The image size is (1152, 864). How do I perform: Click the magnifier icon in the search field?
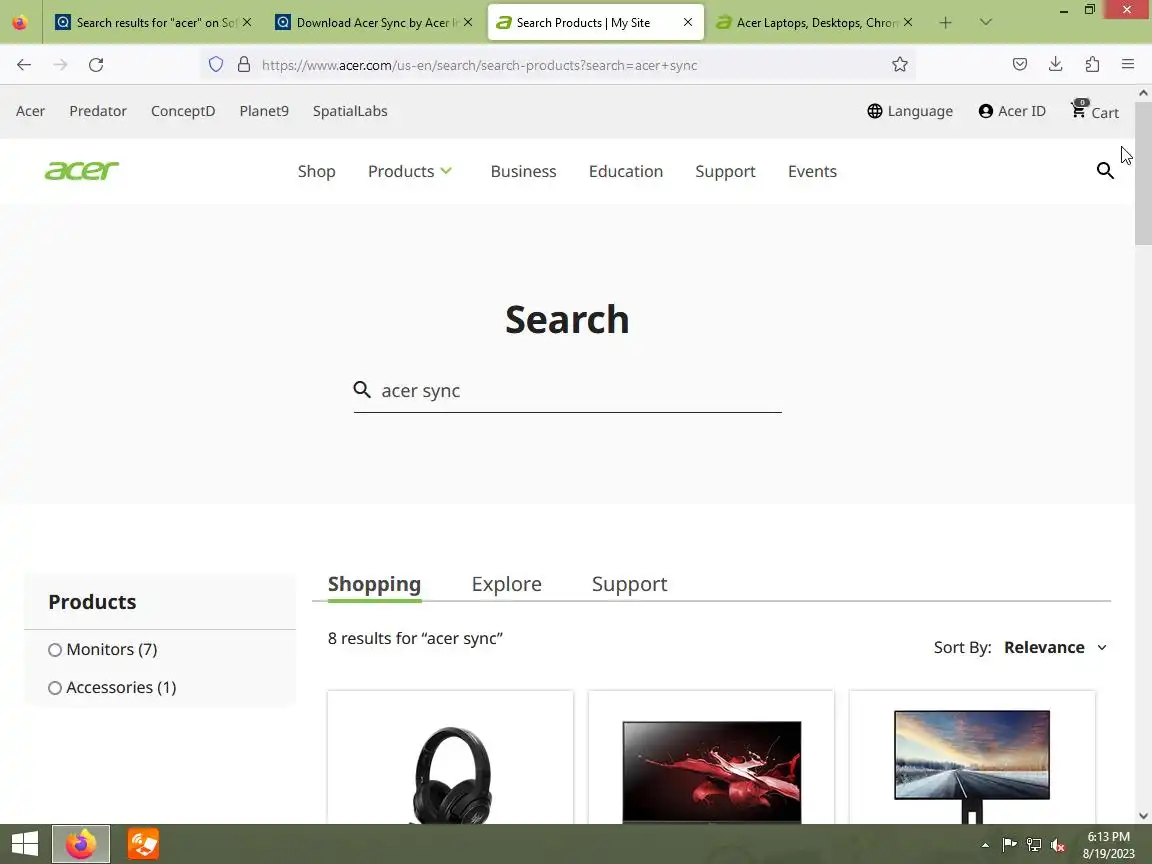361,389
